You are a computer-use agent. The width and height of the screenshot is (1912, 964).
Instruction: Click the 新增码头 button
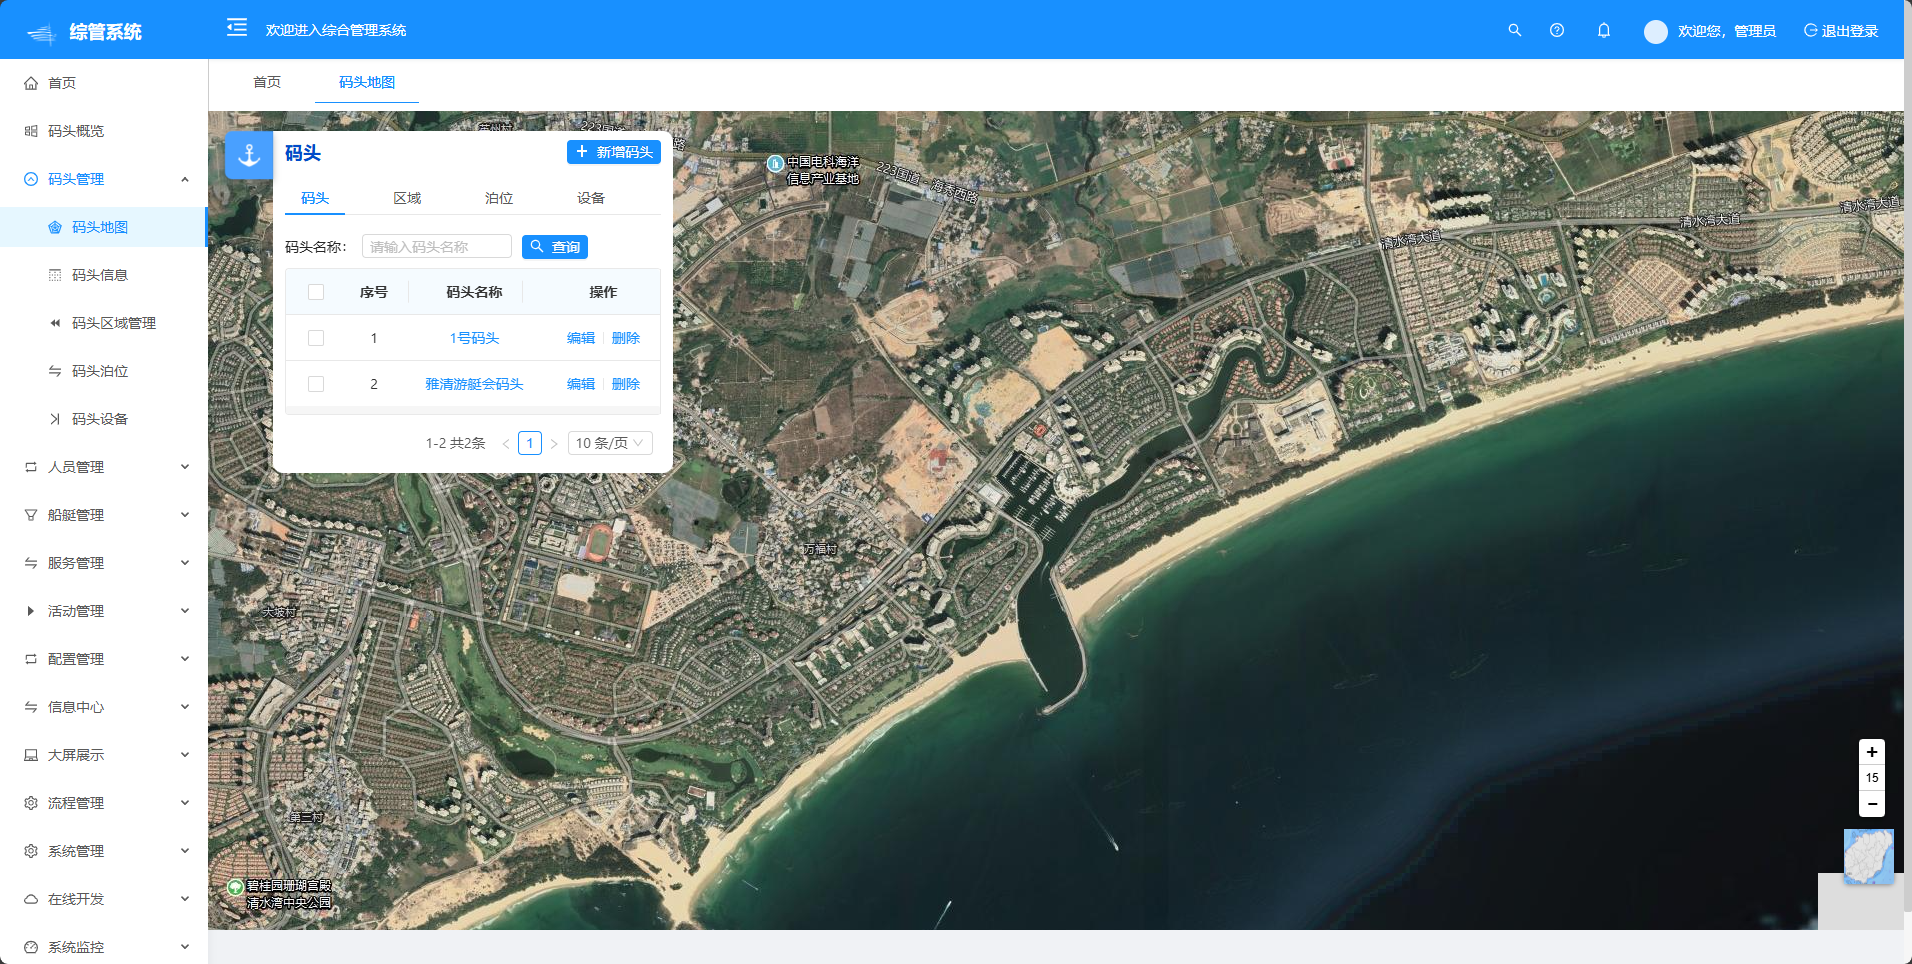613,152
